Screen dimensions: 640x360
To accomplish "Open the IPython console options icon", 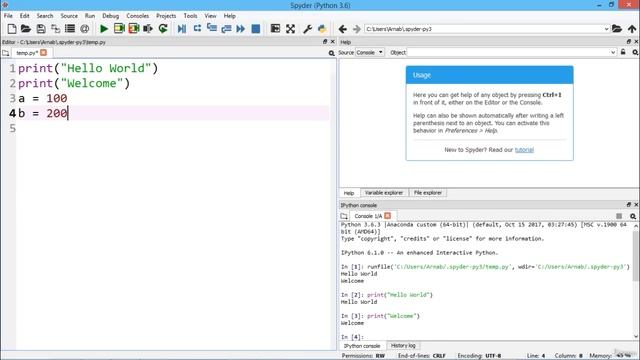I will coord(633,216).
